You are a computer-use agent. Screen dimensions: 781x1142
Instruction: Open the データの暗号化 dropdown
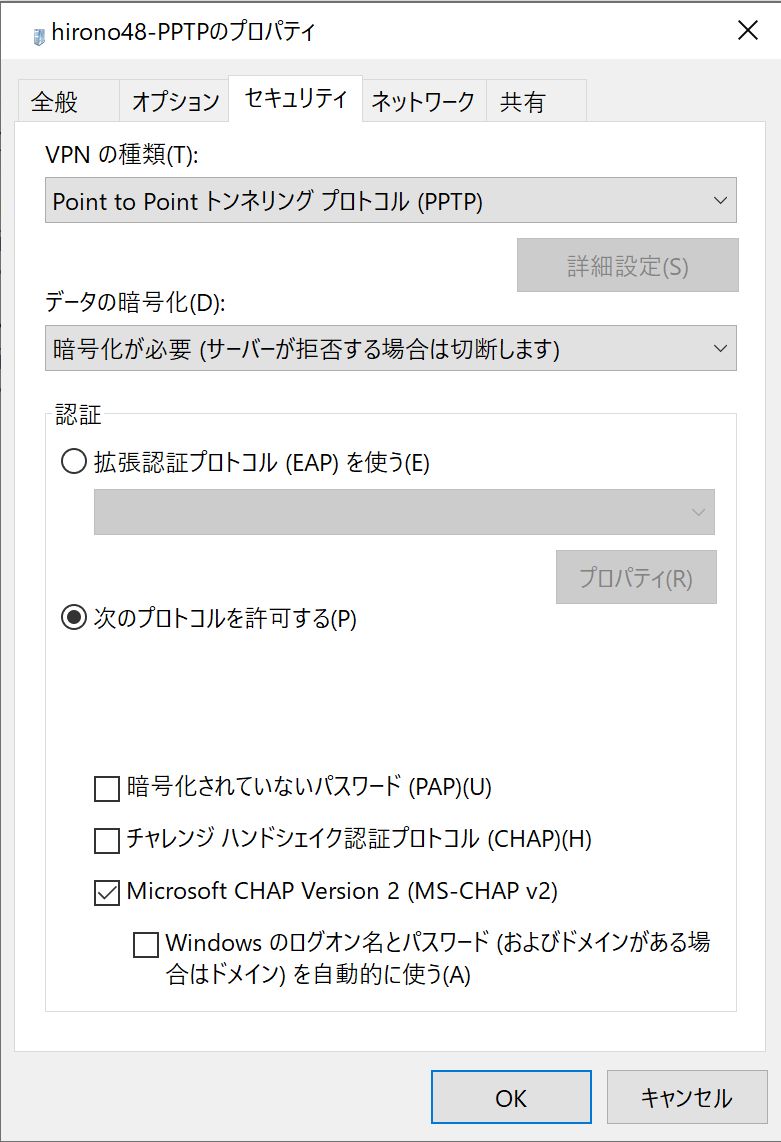pyautogui.click(x=391, y=349)
